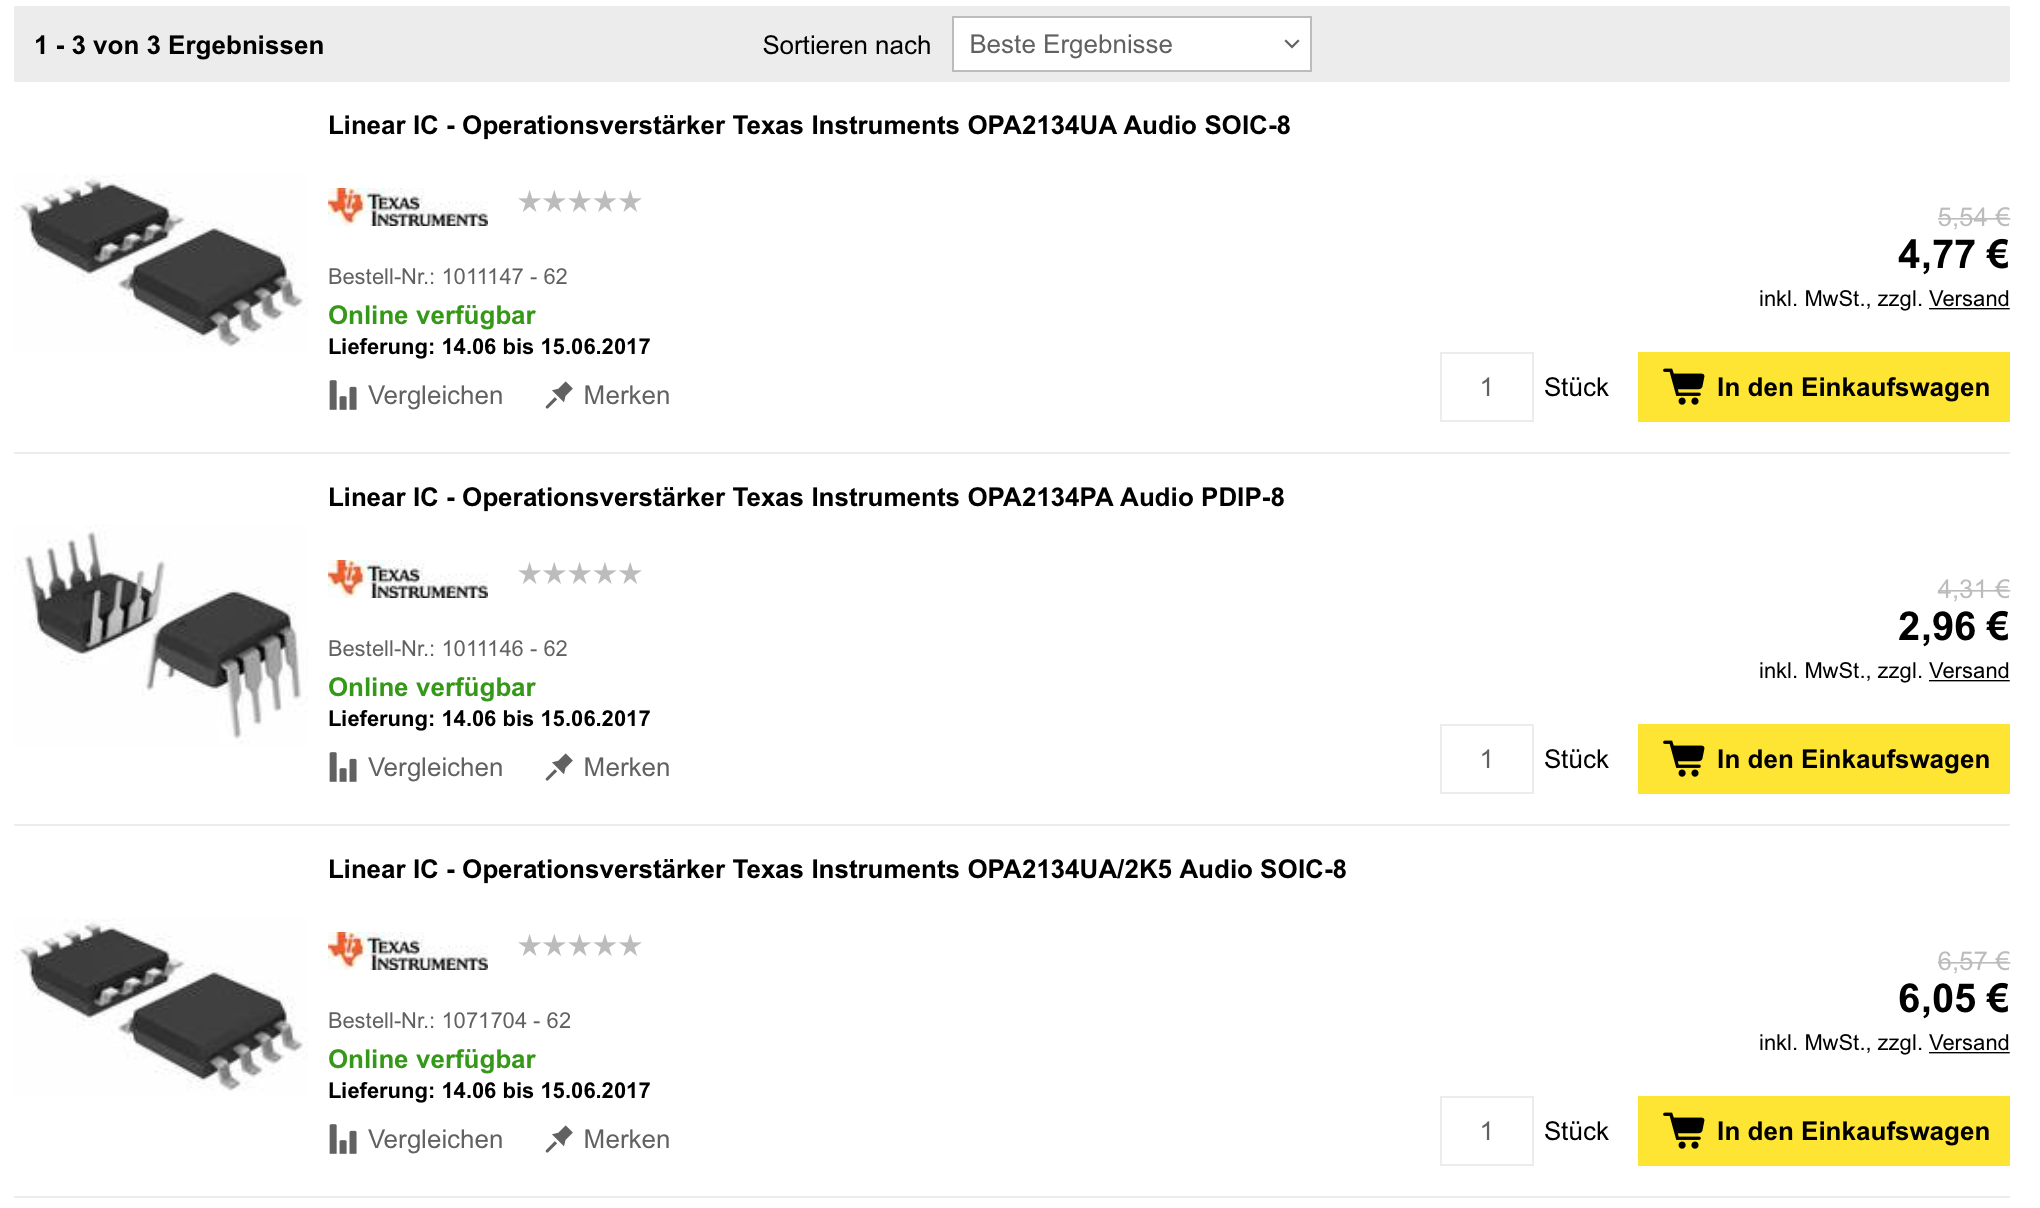2040x1208 pixels.
Task: Click the price 4,77 €
Action: 1953,255
